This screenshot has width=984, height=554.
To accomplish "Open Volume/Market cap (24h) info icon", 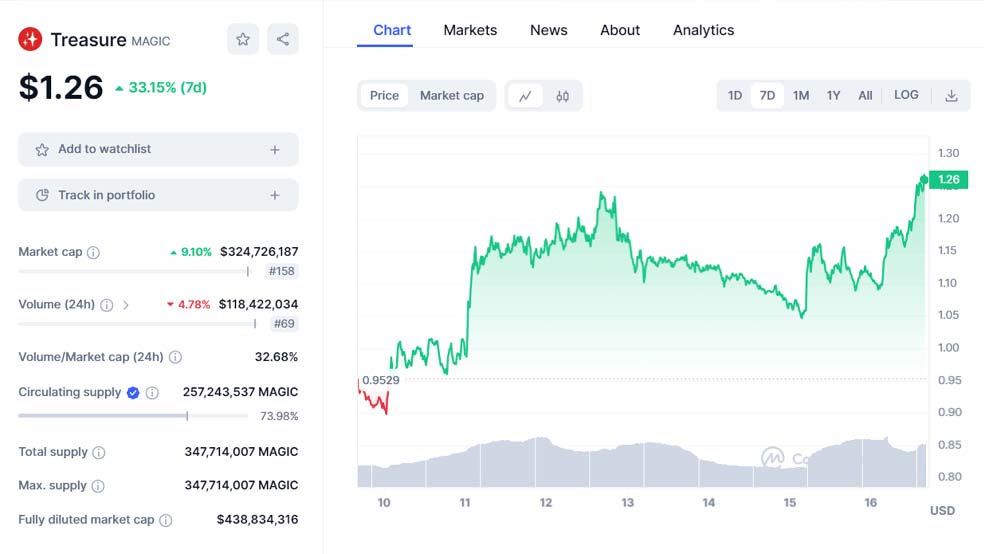I will click(x=176, y=357).
